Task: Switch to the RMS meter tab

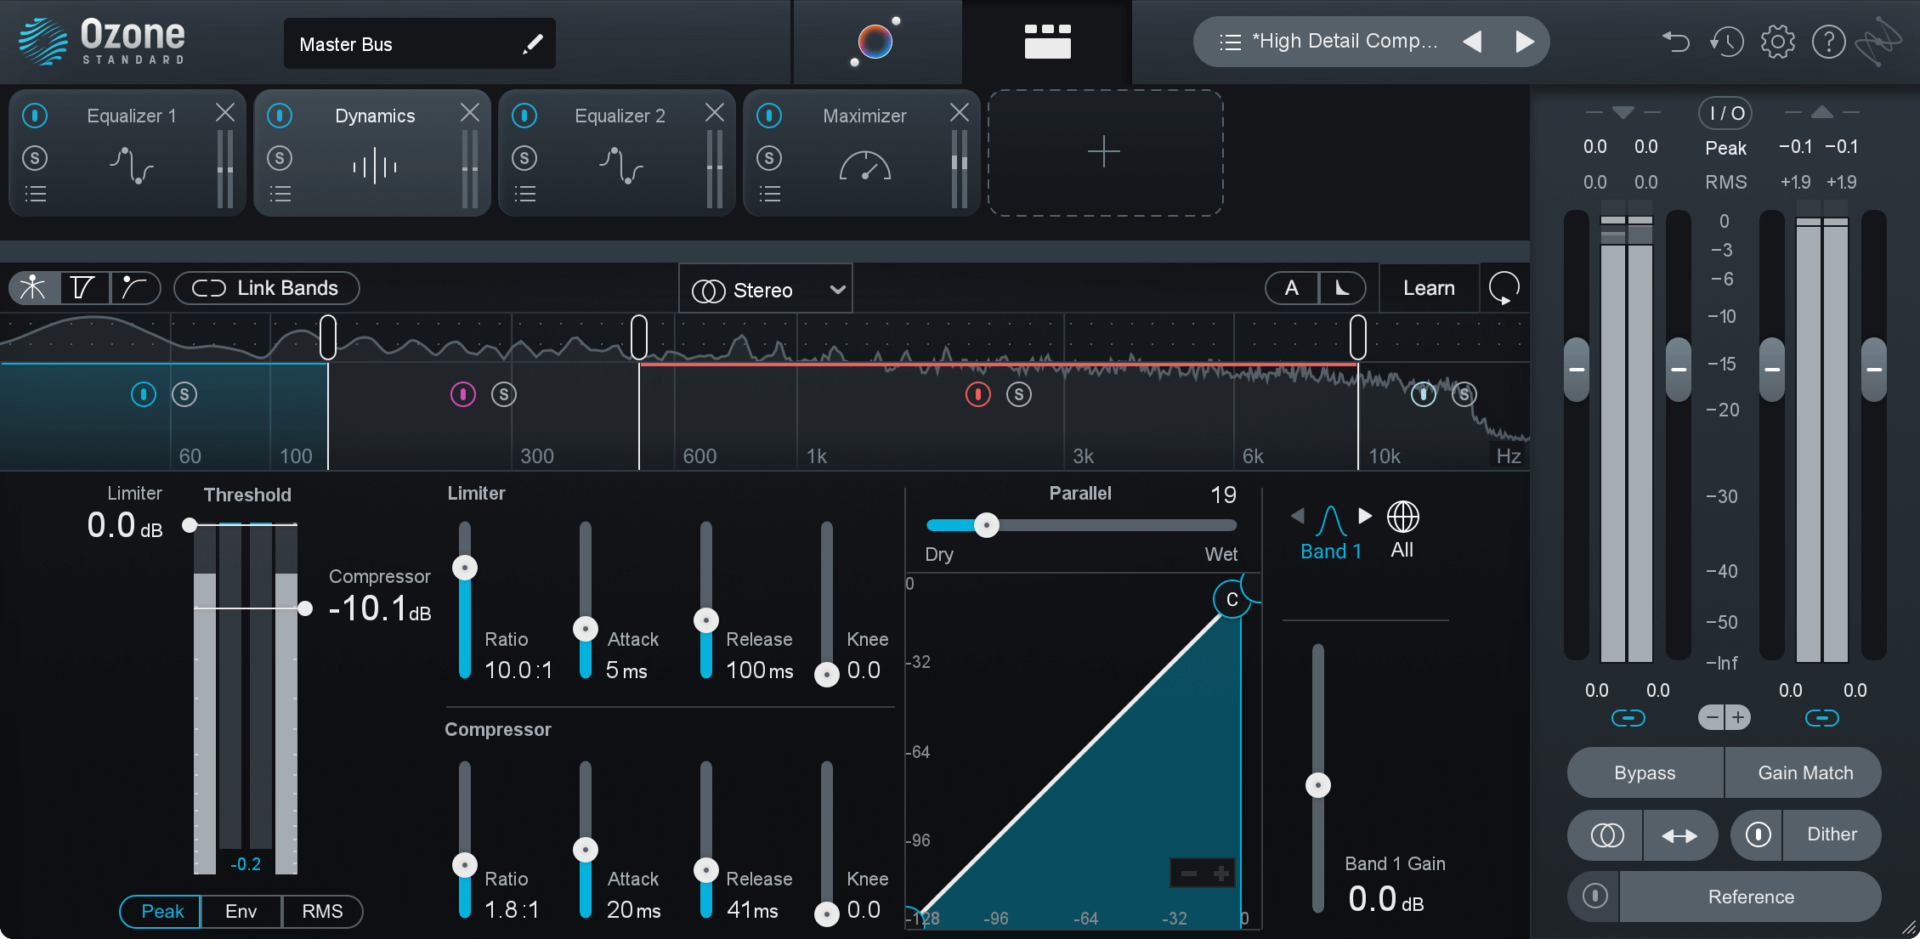Action: tap(322, 911)
